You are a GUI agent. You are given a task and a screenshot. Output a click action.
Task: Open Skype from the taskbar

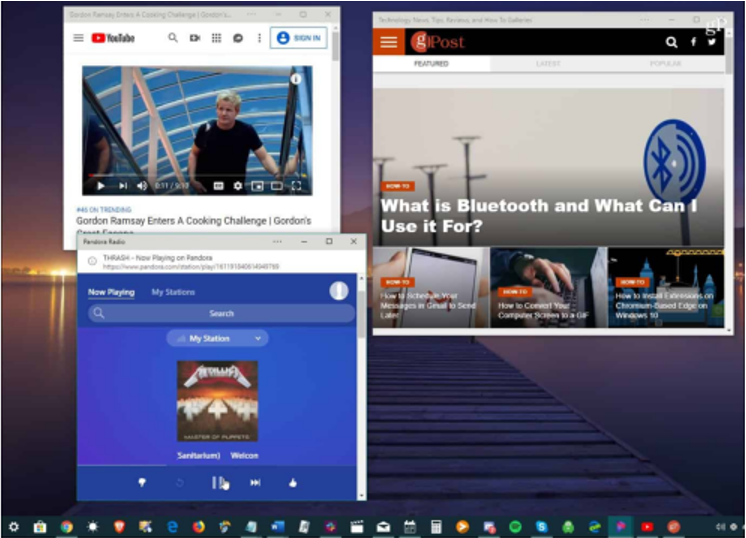coord(541,527)
